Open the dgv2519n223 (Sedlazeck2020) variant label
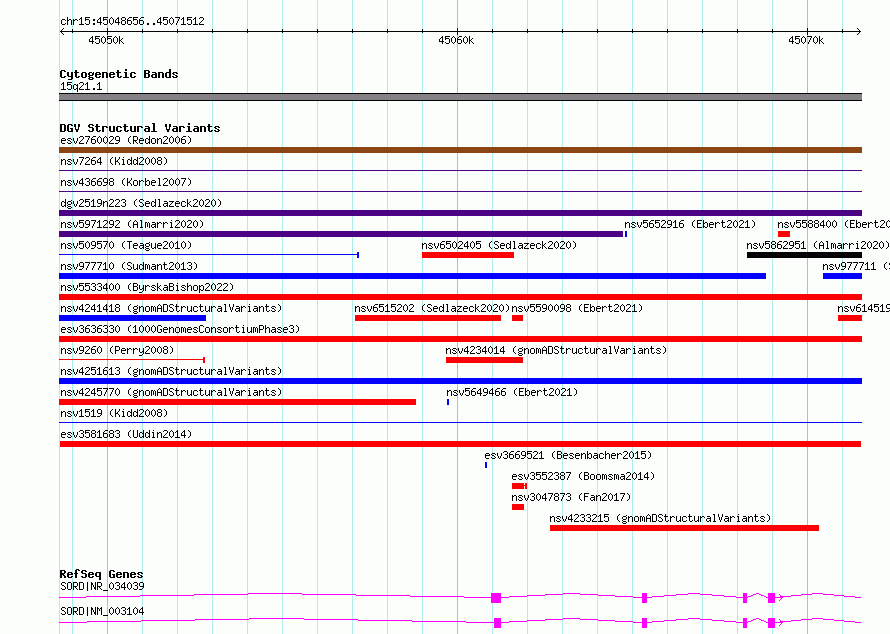890x634 pixels. point(141,203)
